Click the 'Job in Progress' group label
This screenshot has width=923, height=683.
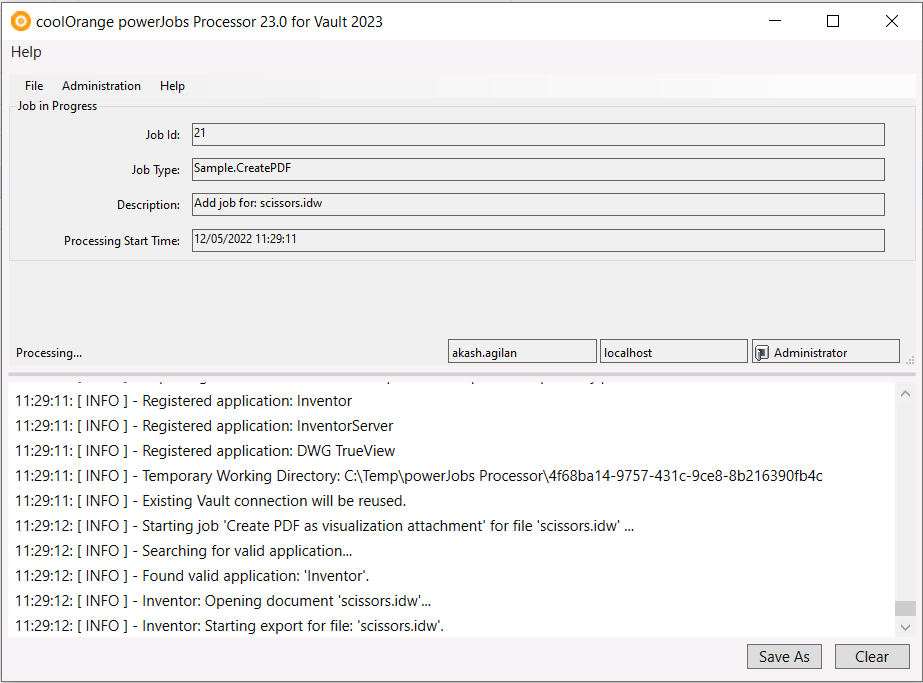[x=57, y=106]
